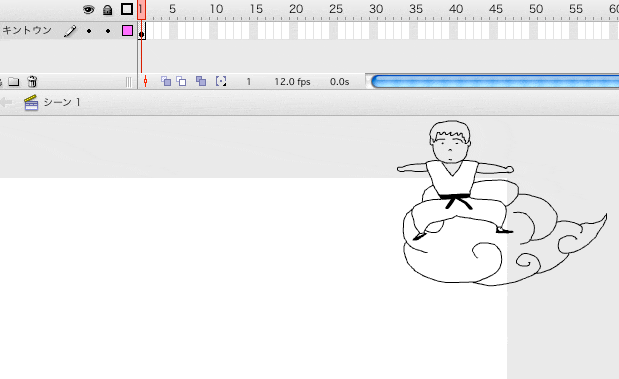Click the back arrow beside scene icon
The height and width of the screenshot is (379, 619).
tap(6, 103)
